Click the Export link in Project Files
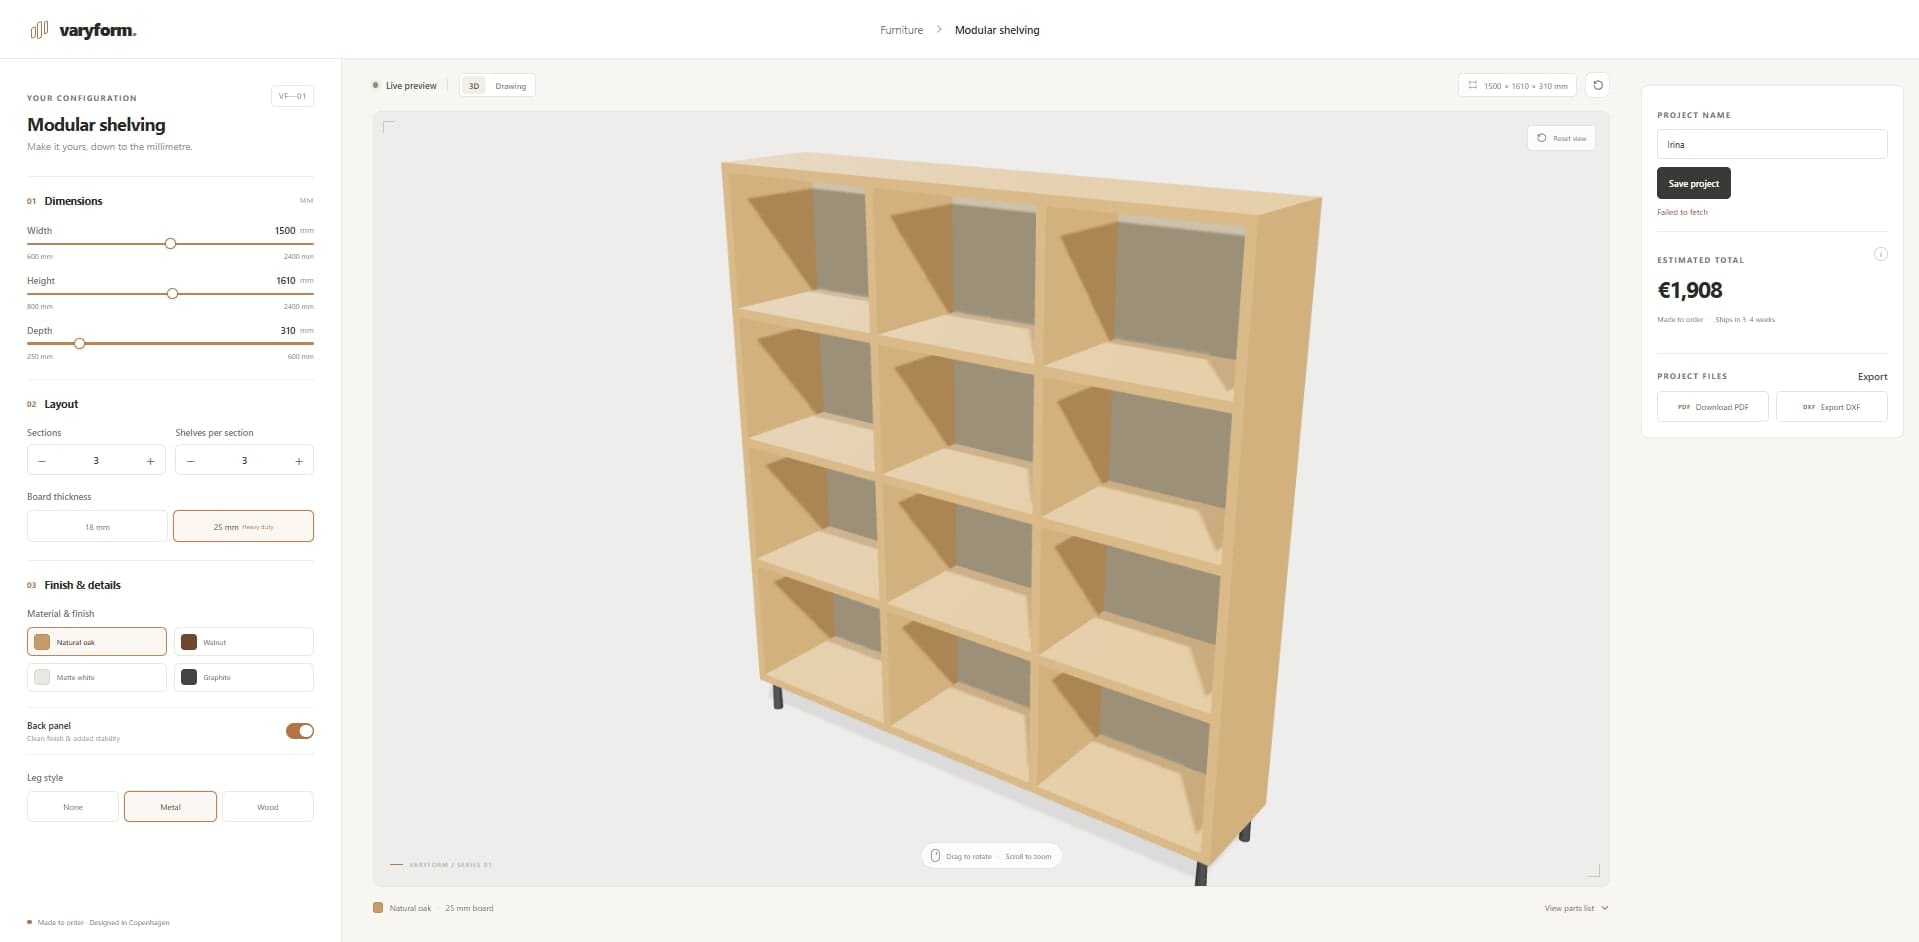 click(1872, 377)
